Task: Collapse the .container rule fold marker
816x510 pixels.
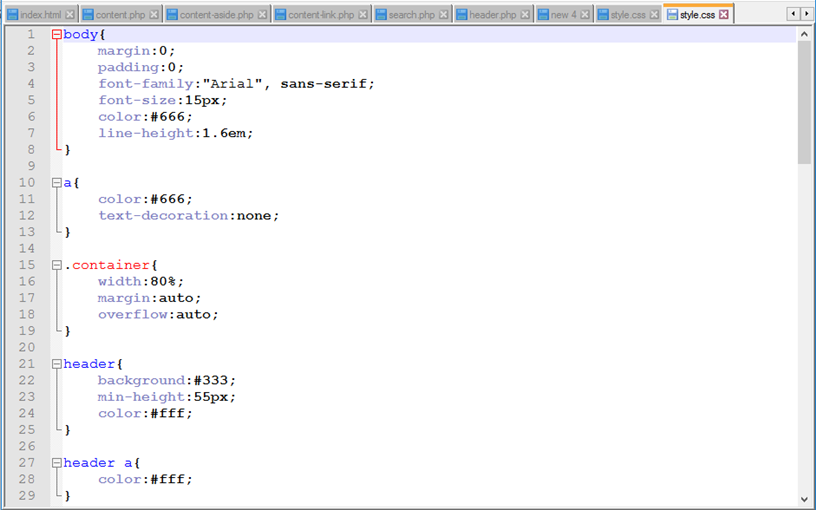Action: pyautogui.click(x=57, y=265)
